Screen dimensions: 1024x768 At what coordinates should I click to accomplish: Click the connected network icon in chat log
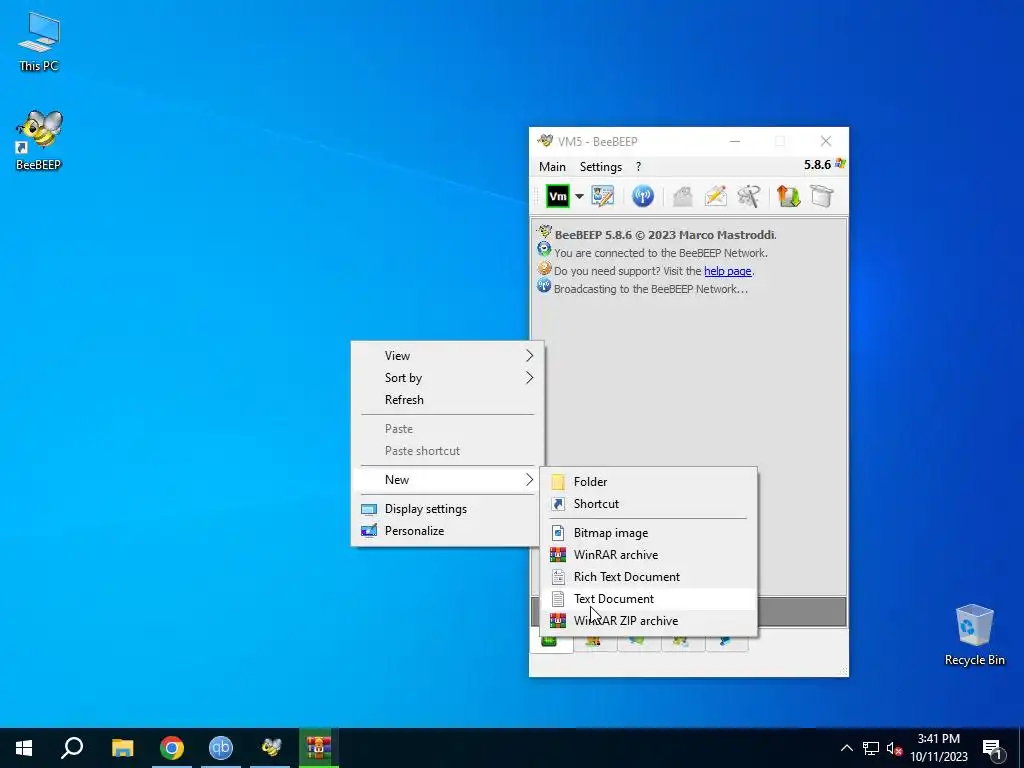tap(544, 249)
